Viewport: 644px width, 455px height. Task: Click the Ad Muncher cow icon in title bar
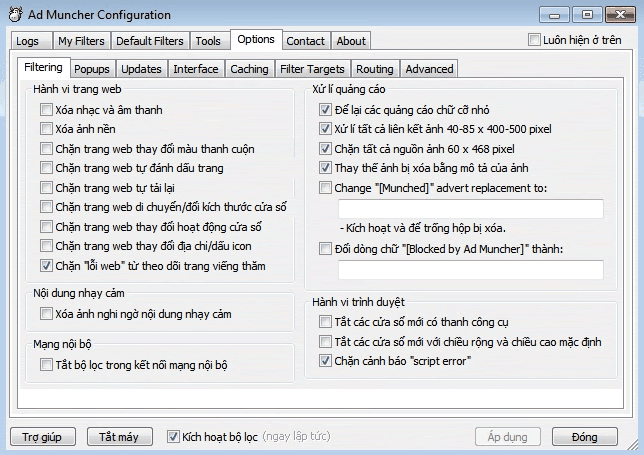tap(16, 14)
